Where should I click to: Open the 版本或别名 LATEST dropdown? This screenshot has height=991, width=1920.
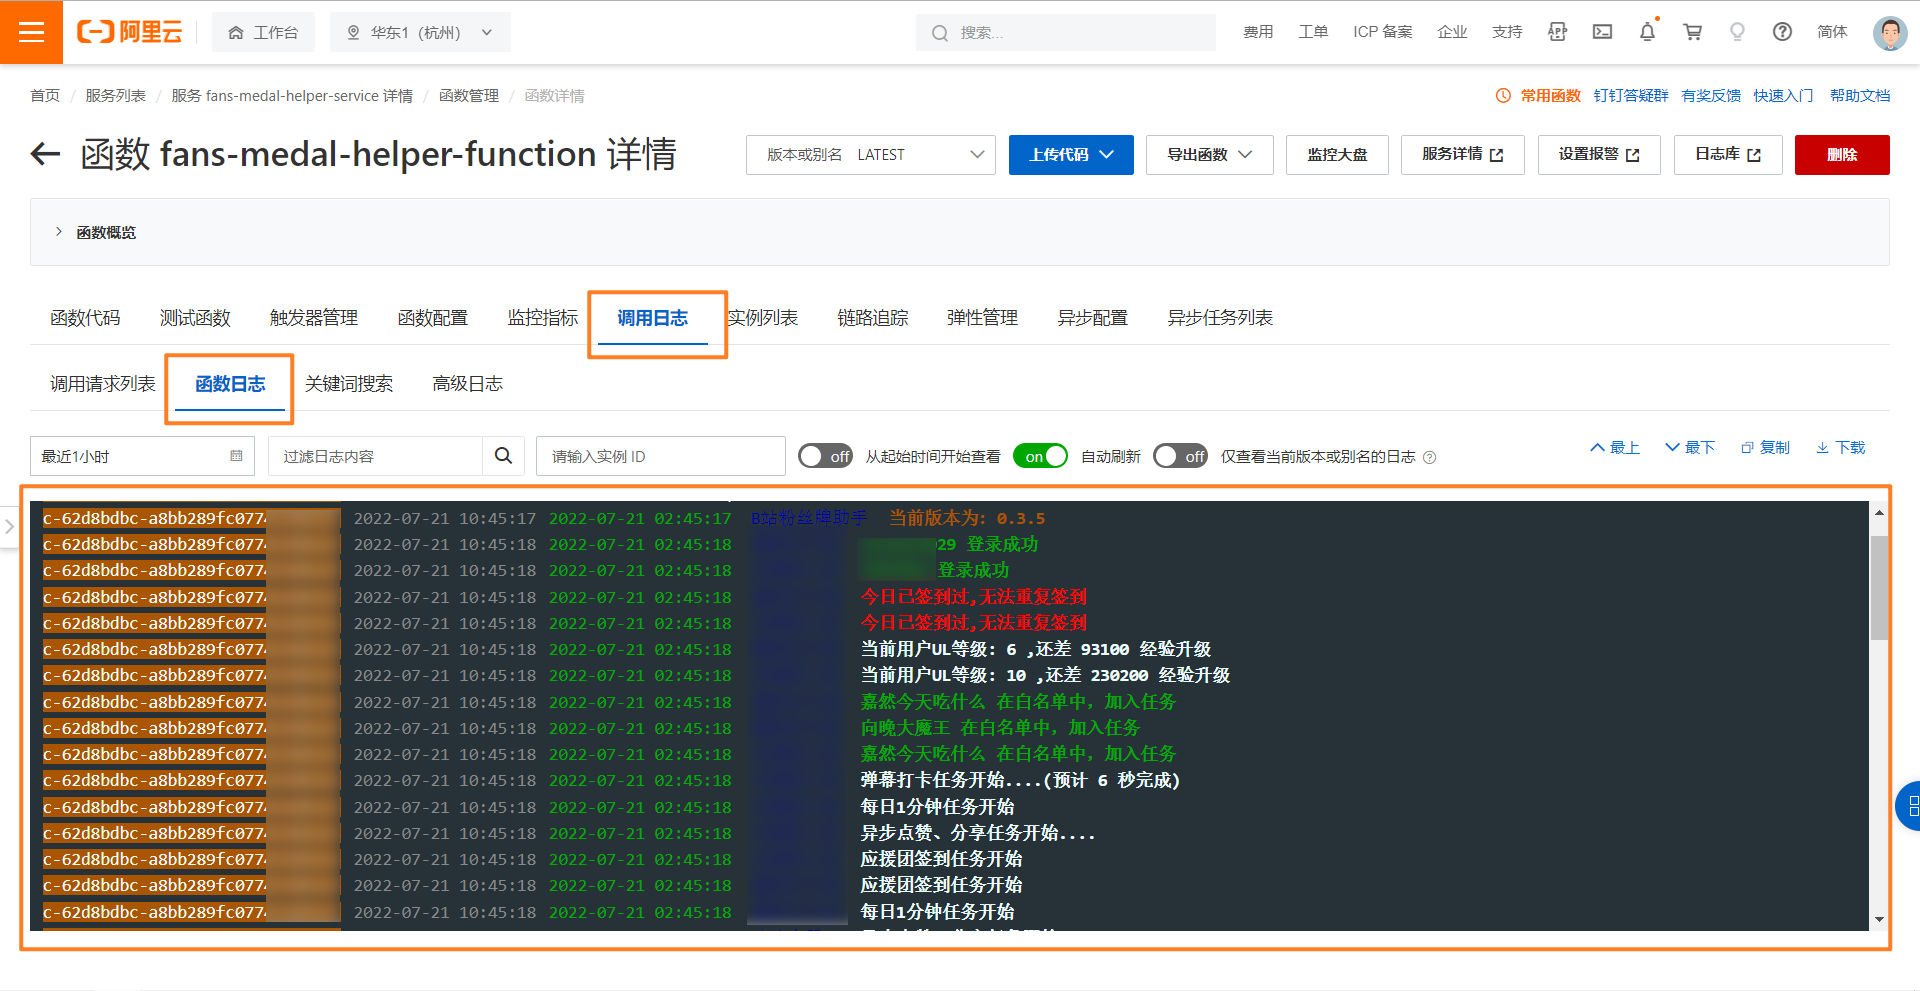coord(870,155)
